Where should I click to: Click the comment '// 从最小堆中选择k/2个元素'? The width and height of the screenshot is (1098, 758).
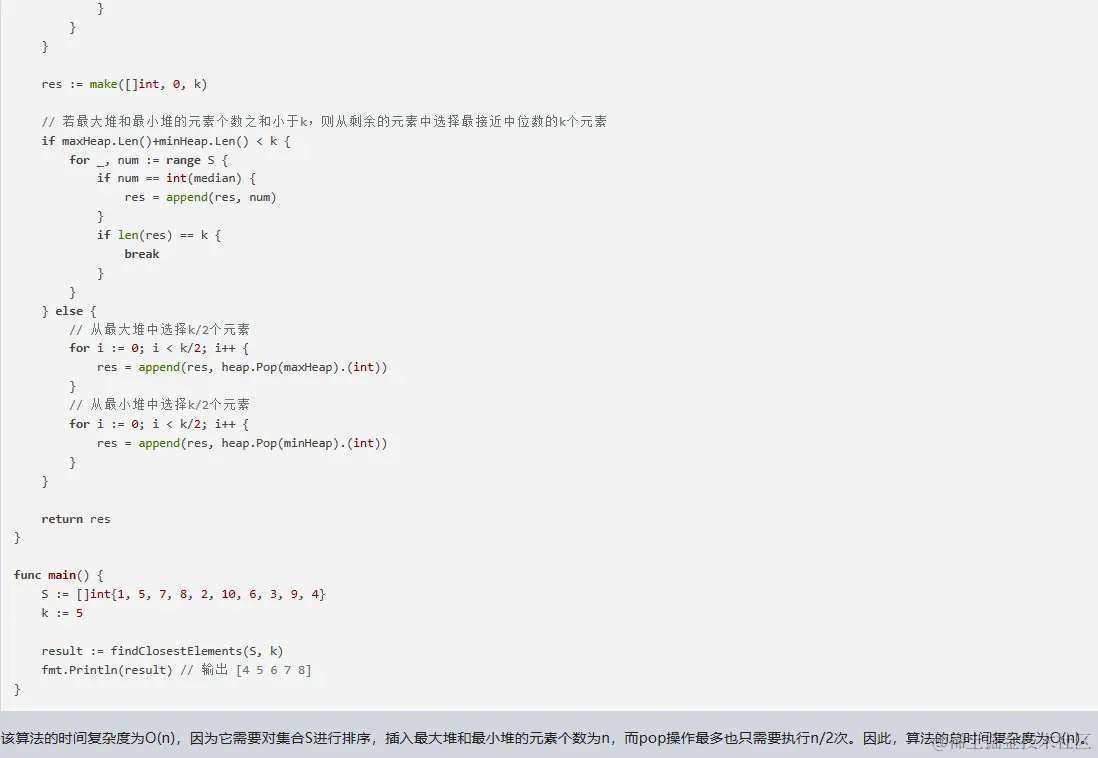click(x=159, y=405)
